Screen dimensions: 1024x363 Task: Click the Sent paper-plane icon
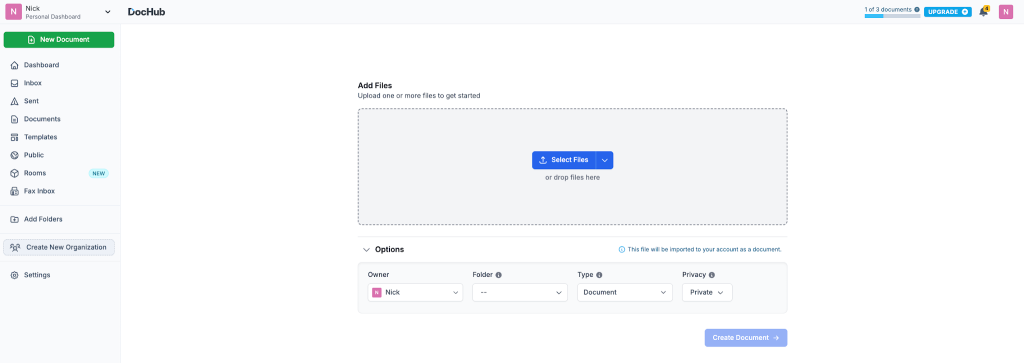pos(14,101)
